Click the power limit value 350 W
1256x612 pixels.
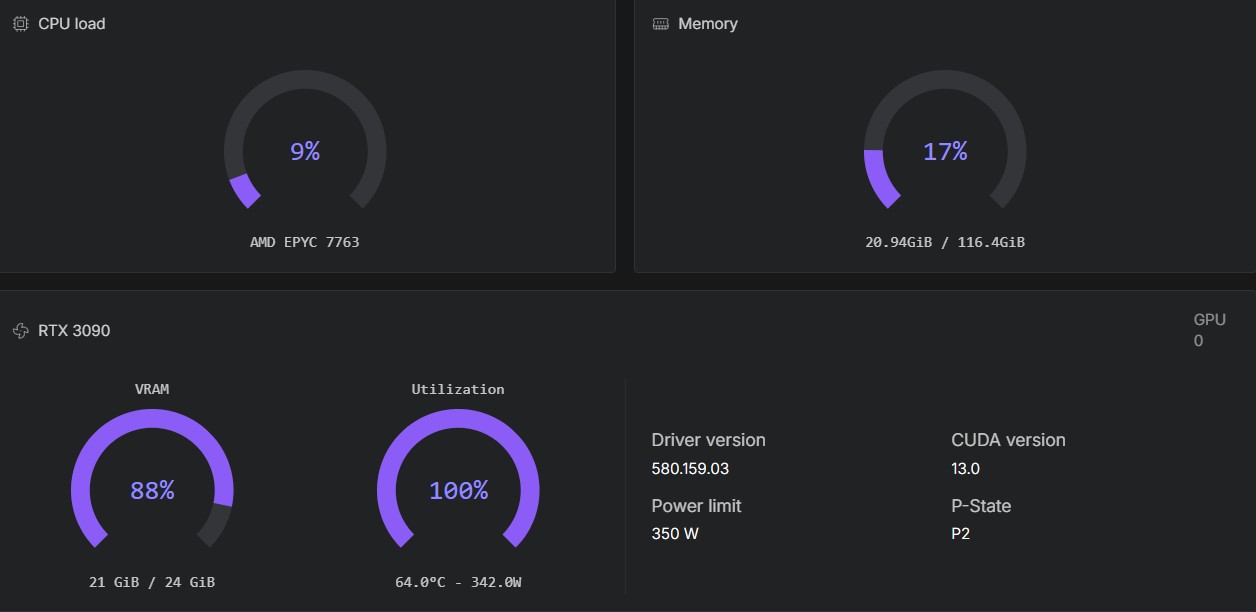click(x=675, y=534)
